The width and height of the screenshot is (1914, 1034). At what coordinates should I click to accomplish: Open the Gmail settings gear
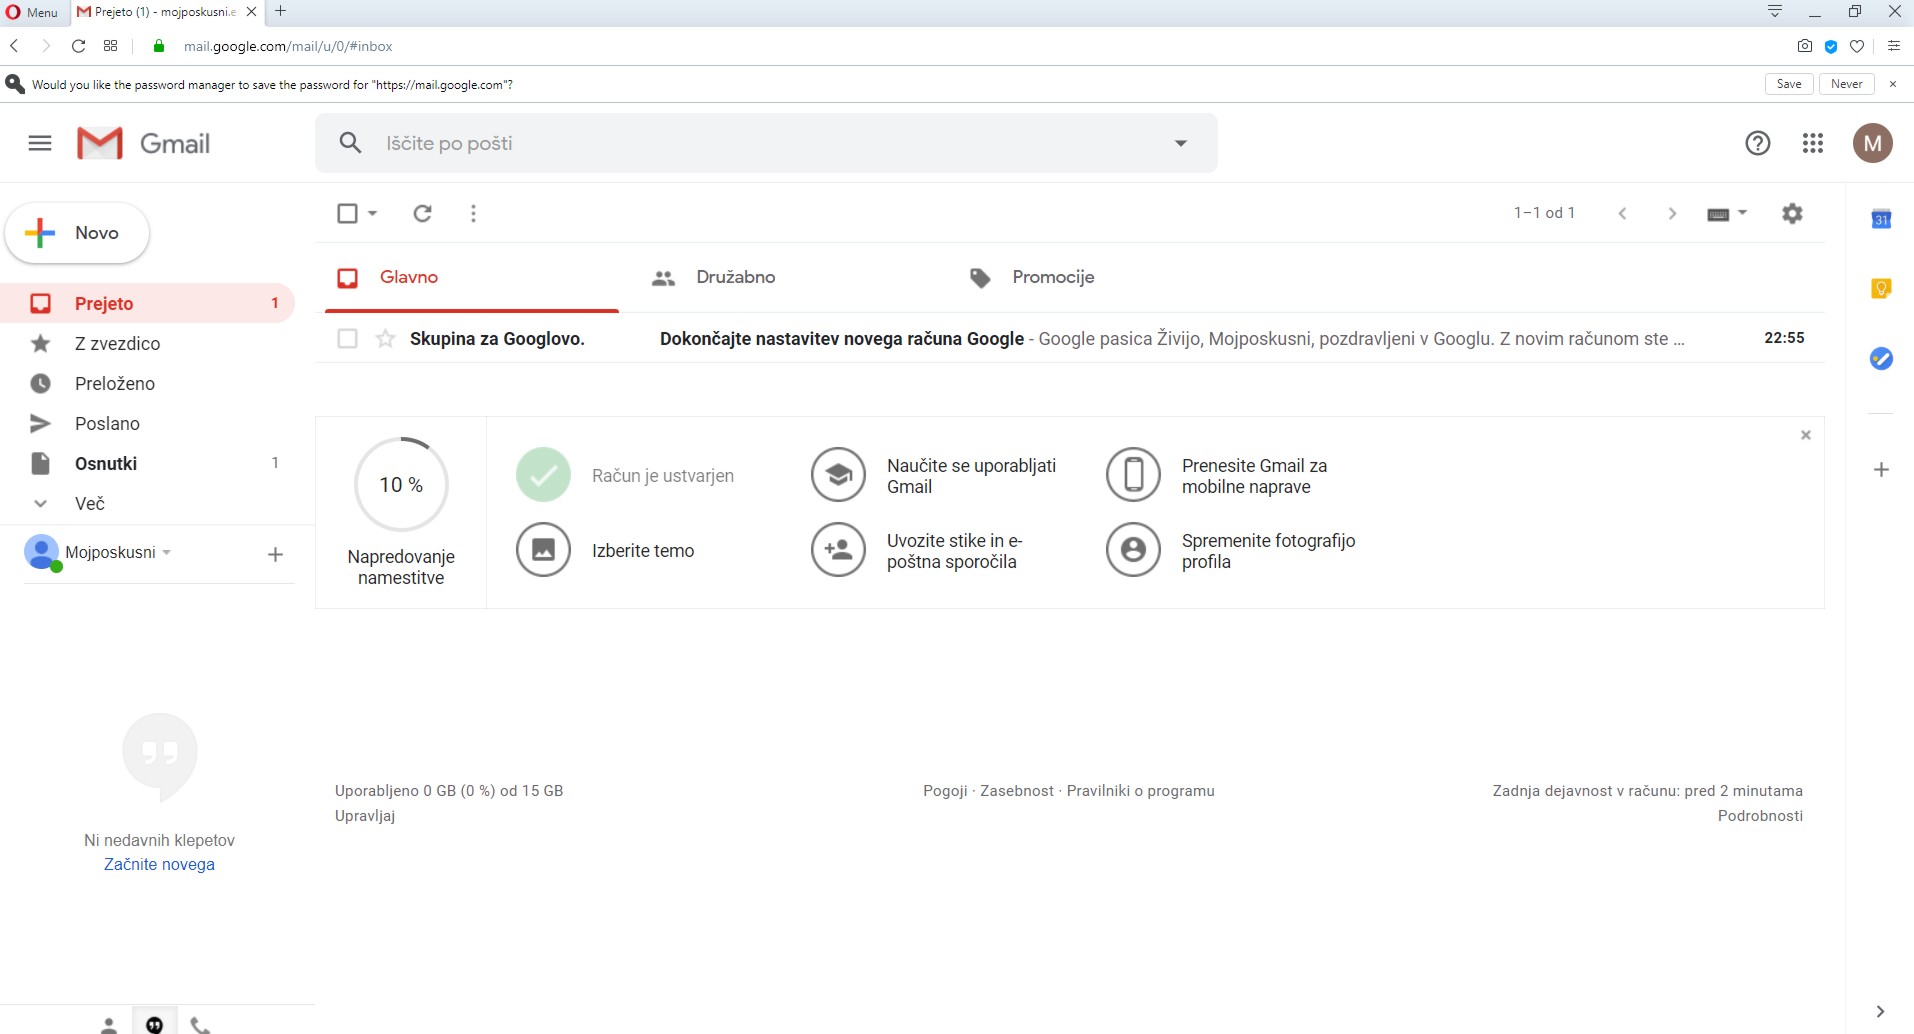[1792, 213]
